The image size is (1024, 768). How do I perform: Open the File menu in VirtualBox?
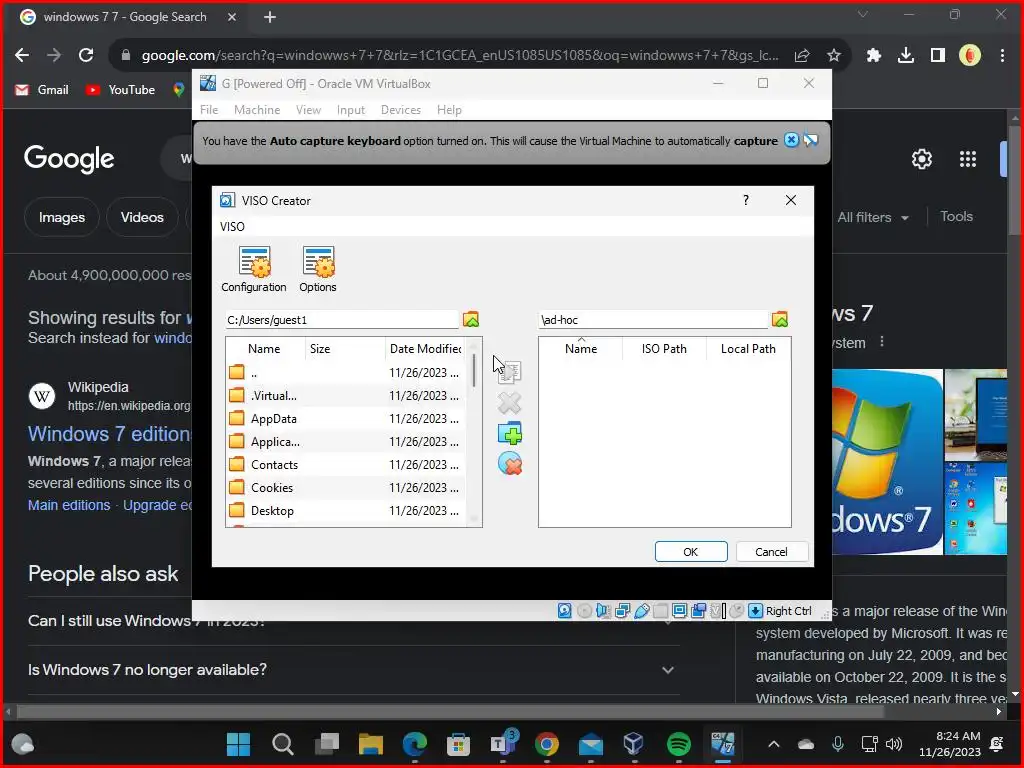209,110
